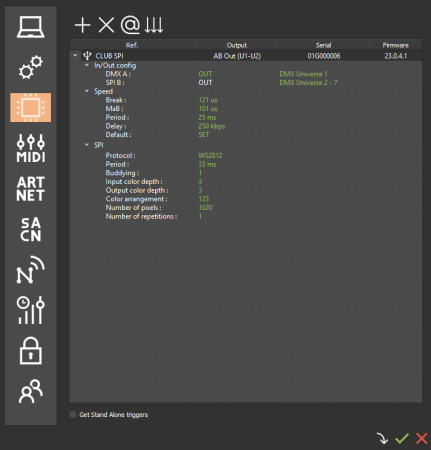Image resolution: width=431 pixels, height=450 pixels.
Task: Click the Output column header
Action: point(237,45)
